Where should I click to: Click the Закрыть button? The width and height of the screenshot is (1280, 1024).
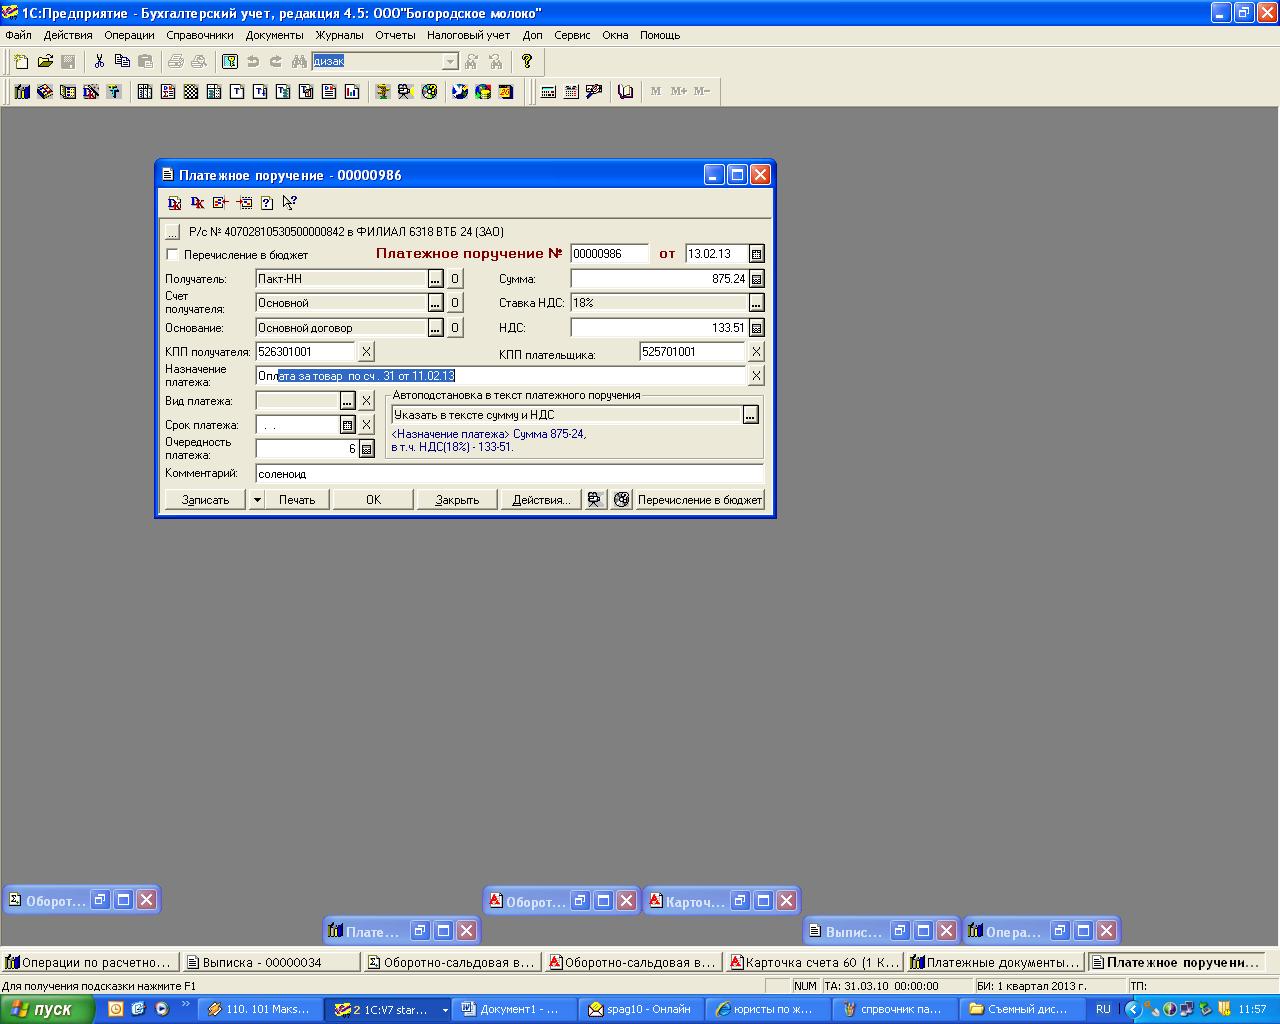coord(457,499)
